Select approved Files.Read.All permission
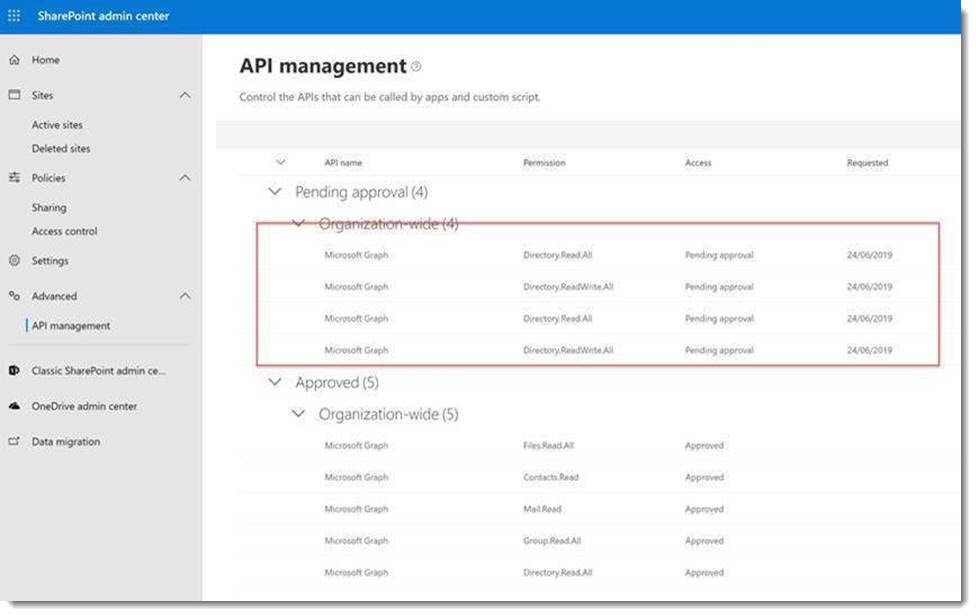Screen dimensions: 976x616 tap(548, 446)
